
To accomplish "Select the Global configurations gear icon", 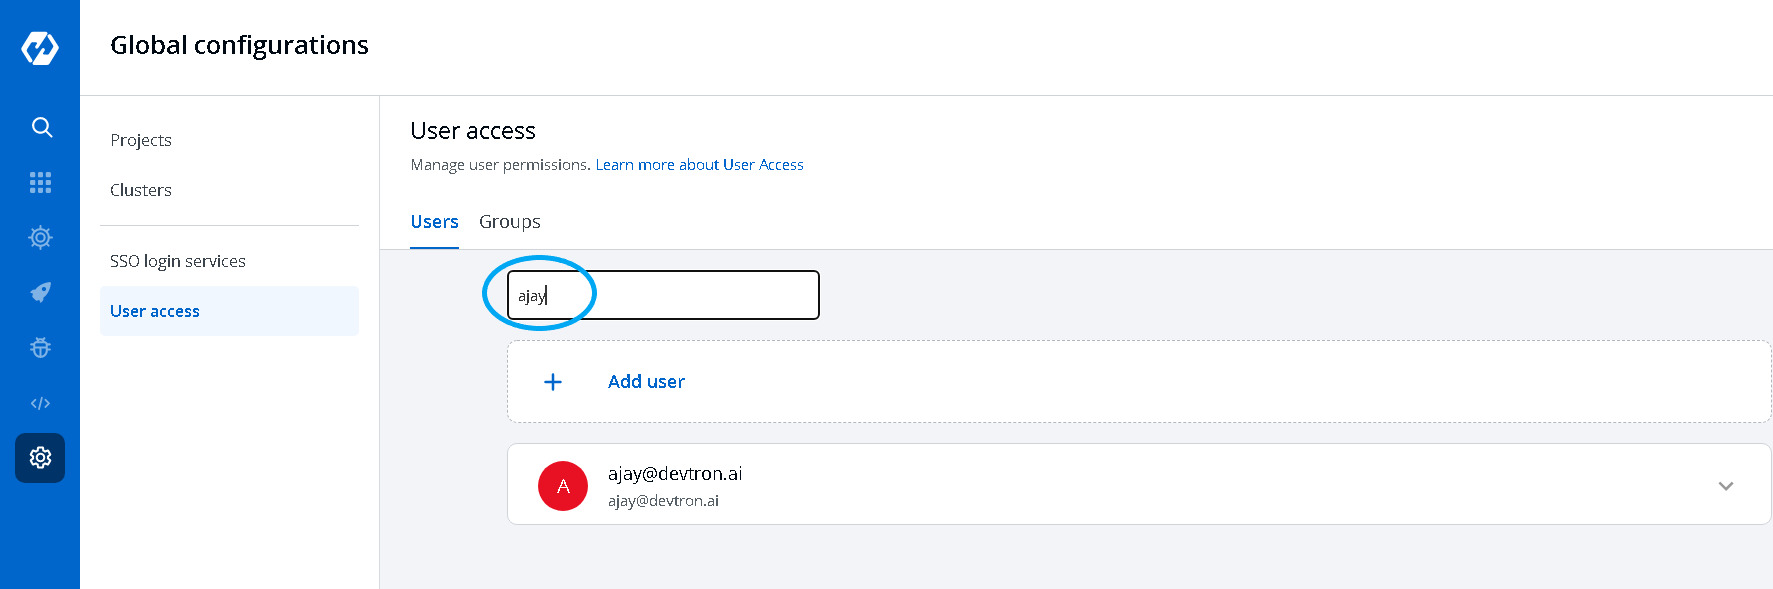I will pos(40,458).
